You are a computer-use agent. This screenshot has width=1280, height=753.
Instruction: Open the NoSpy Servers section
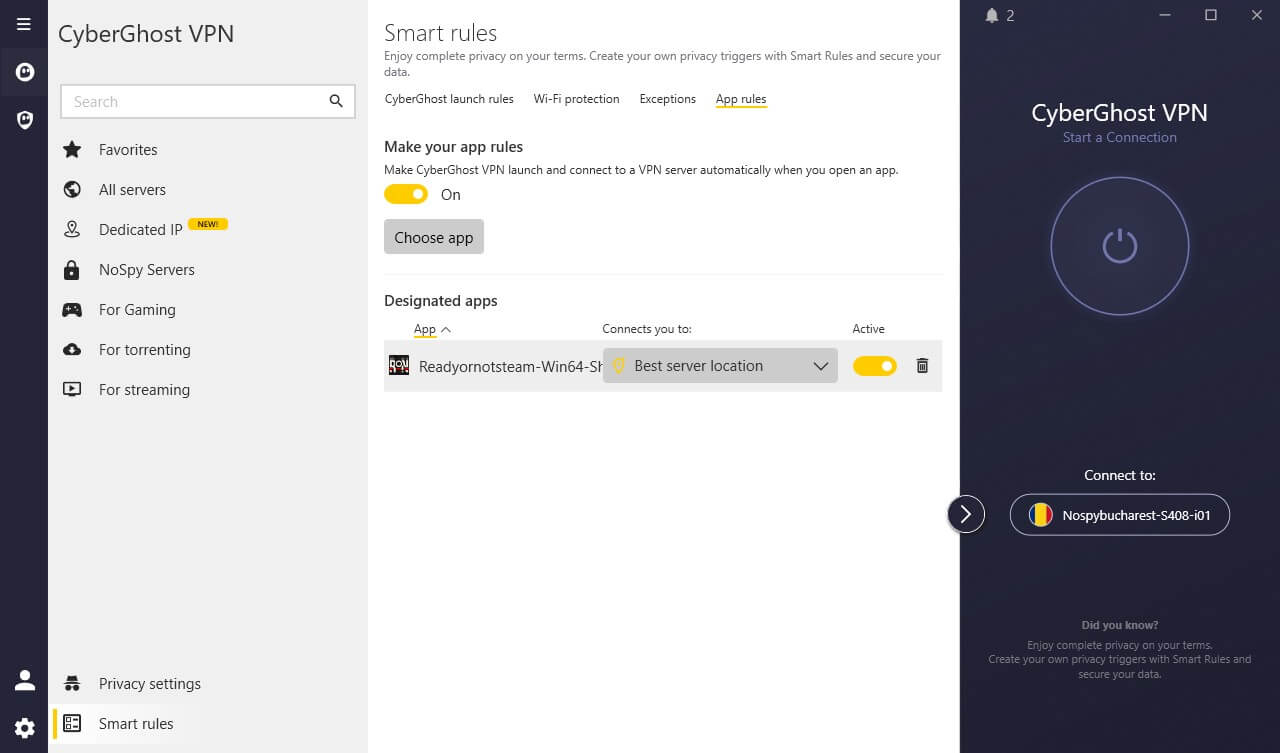146,269
